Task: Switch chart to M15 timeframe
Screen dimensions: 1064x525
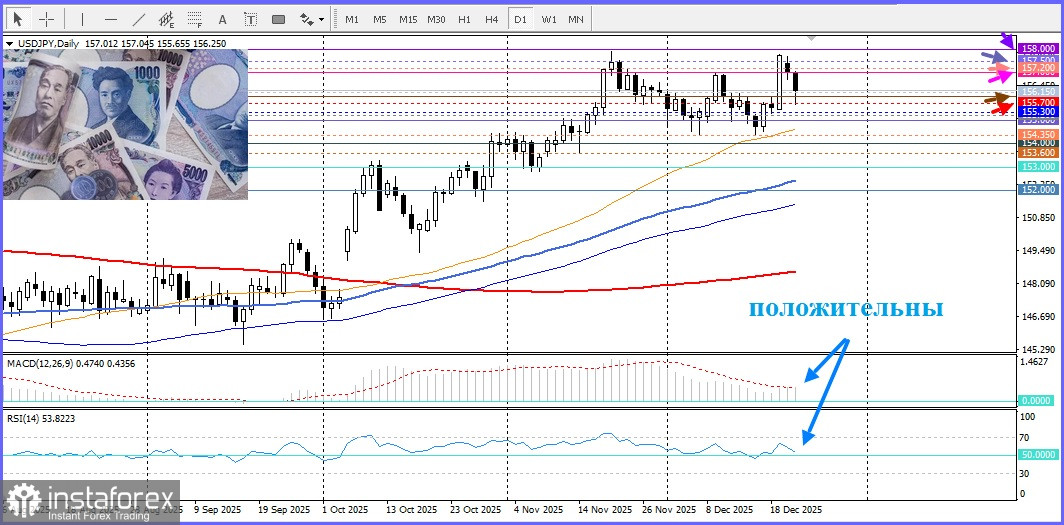Action: 408,19
